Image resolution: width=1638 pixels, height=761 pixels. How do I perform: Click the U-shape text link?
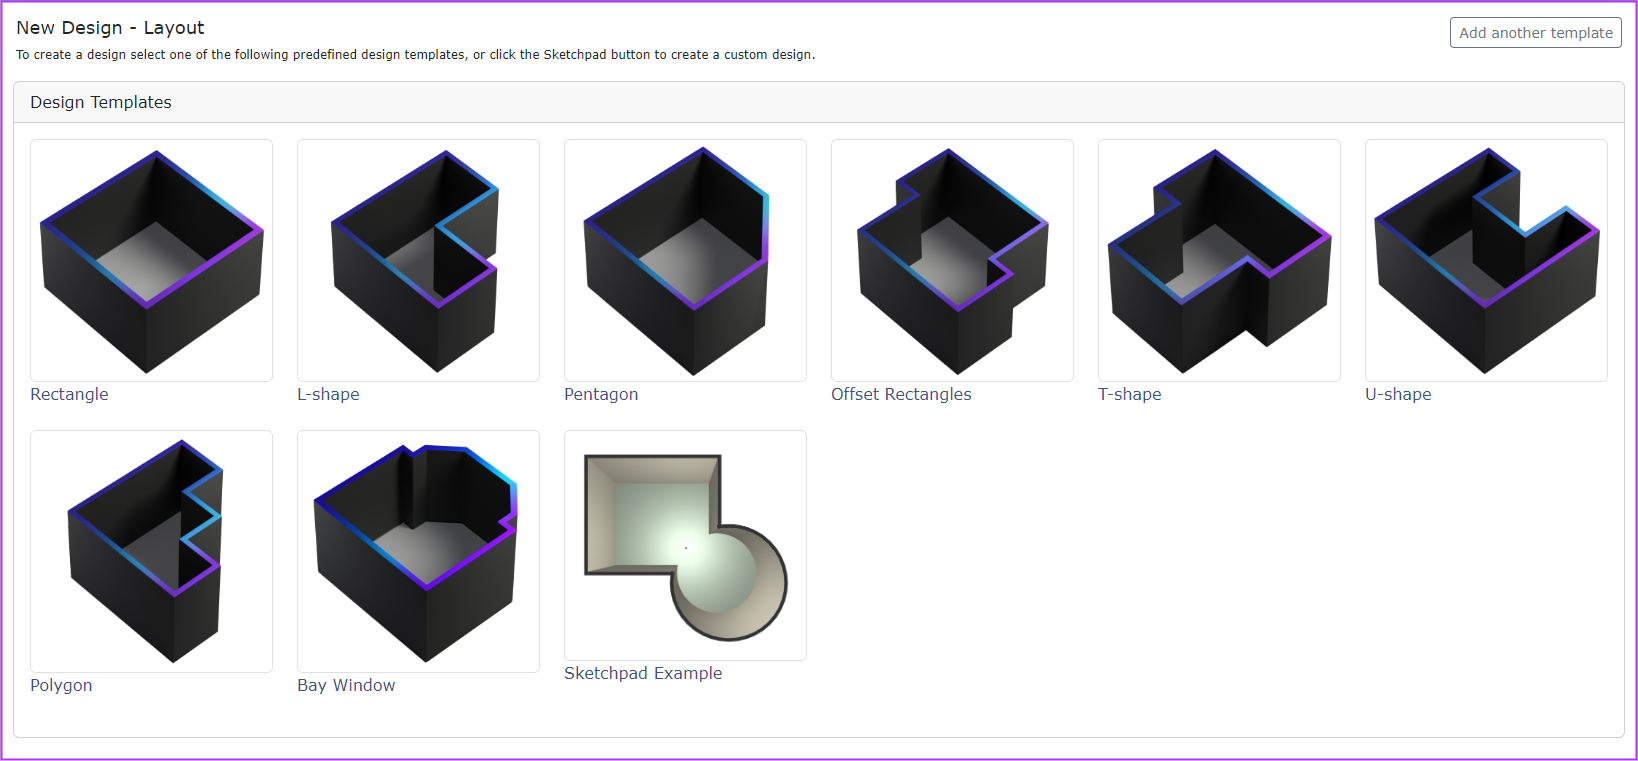pyautogui.click(x=1398, y=394)
